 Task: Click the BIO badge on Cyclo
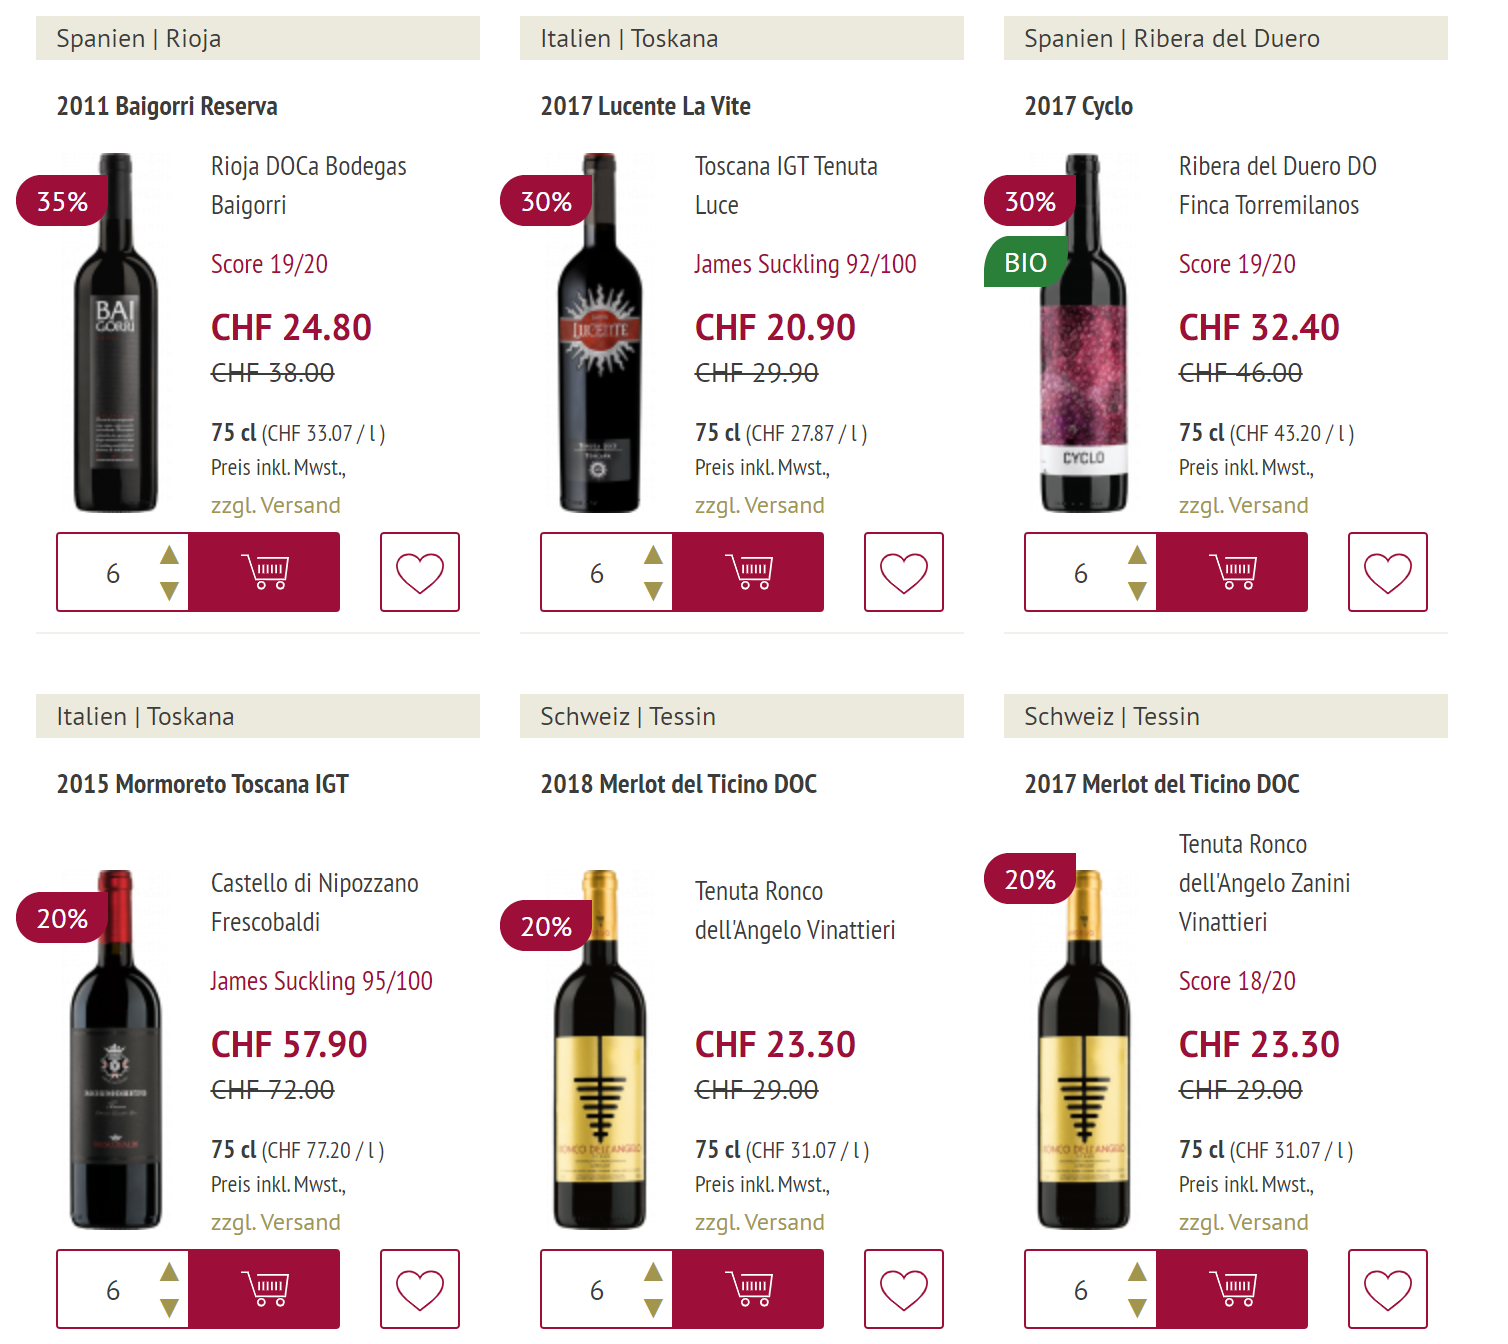(1025, 262)
